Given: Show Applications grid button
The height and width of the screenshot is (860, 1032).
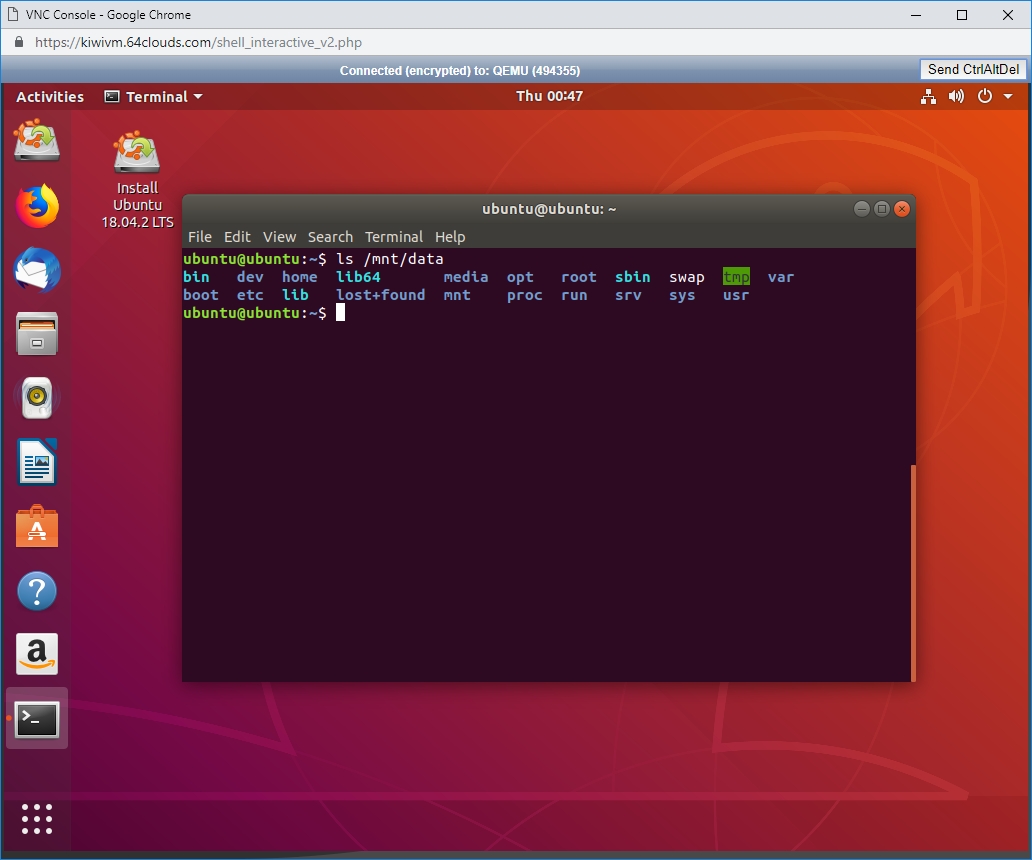Looking at the screenshot, I should pyautogui.click(x=37, y=818).
